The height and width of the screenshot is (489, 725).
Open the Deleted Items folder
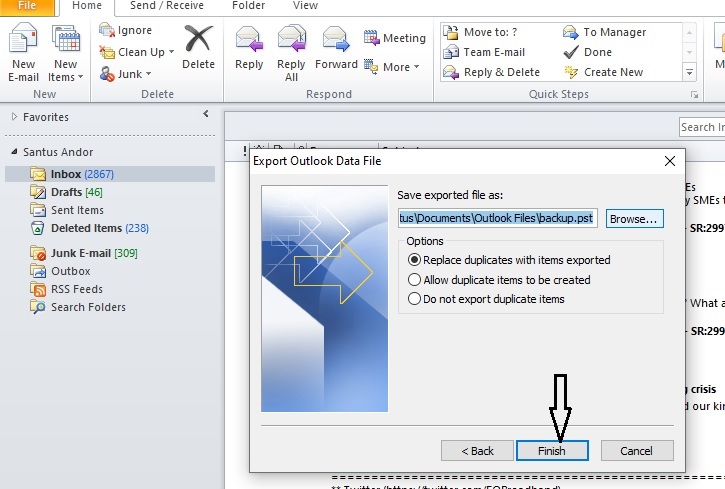pyautogui.click(x=89, y=228)
